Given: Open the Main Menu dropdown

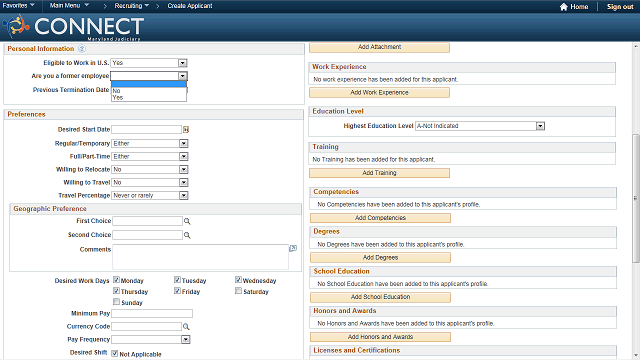Looking at the screenshot, I should click(69, 5).
